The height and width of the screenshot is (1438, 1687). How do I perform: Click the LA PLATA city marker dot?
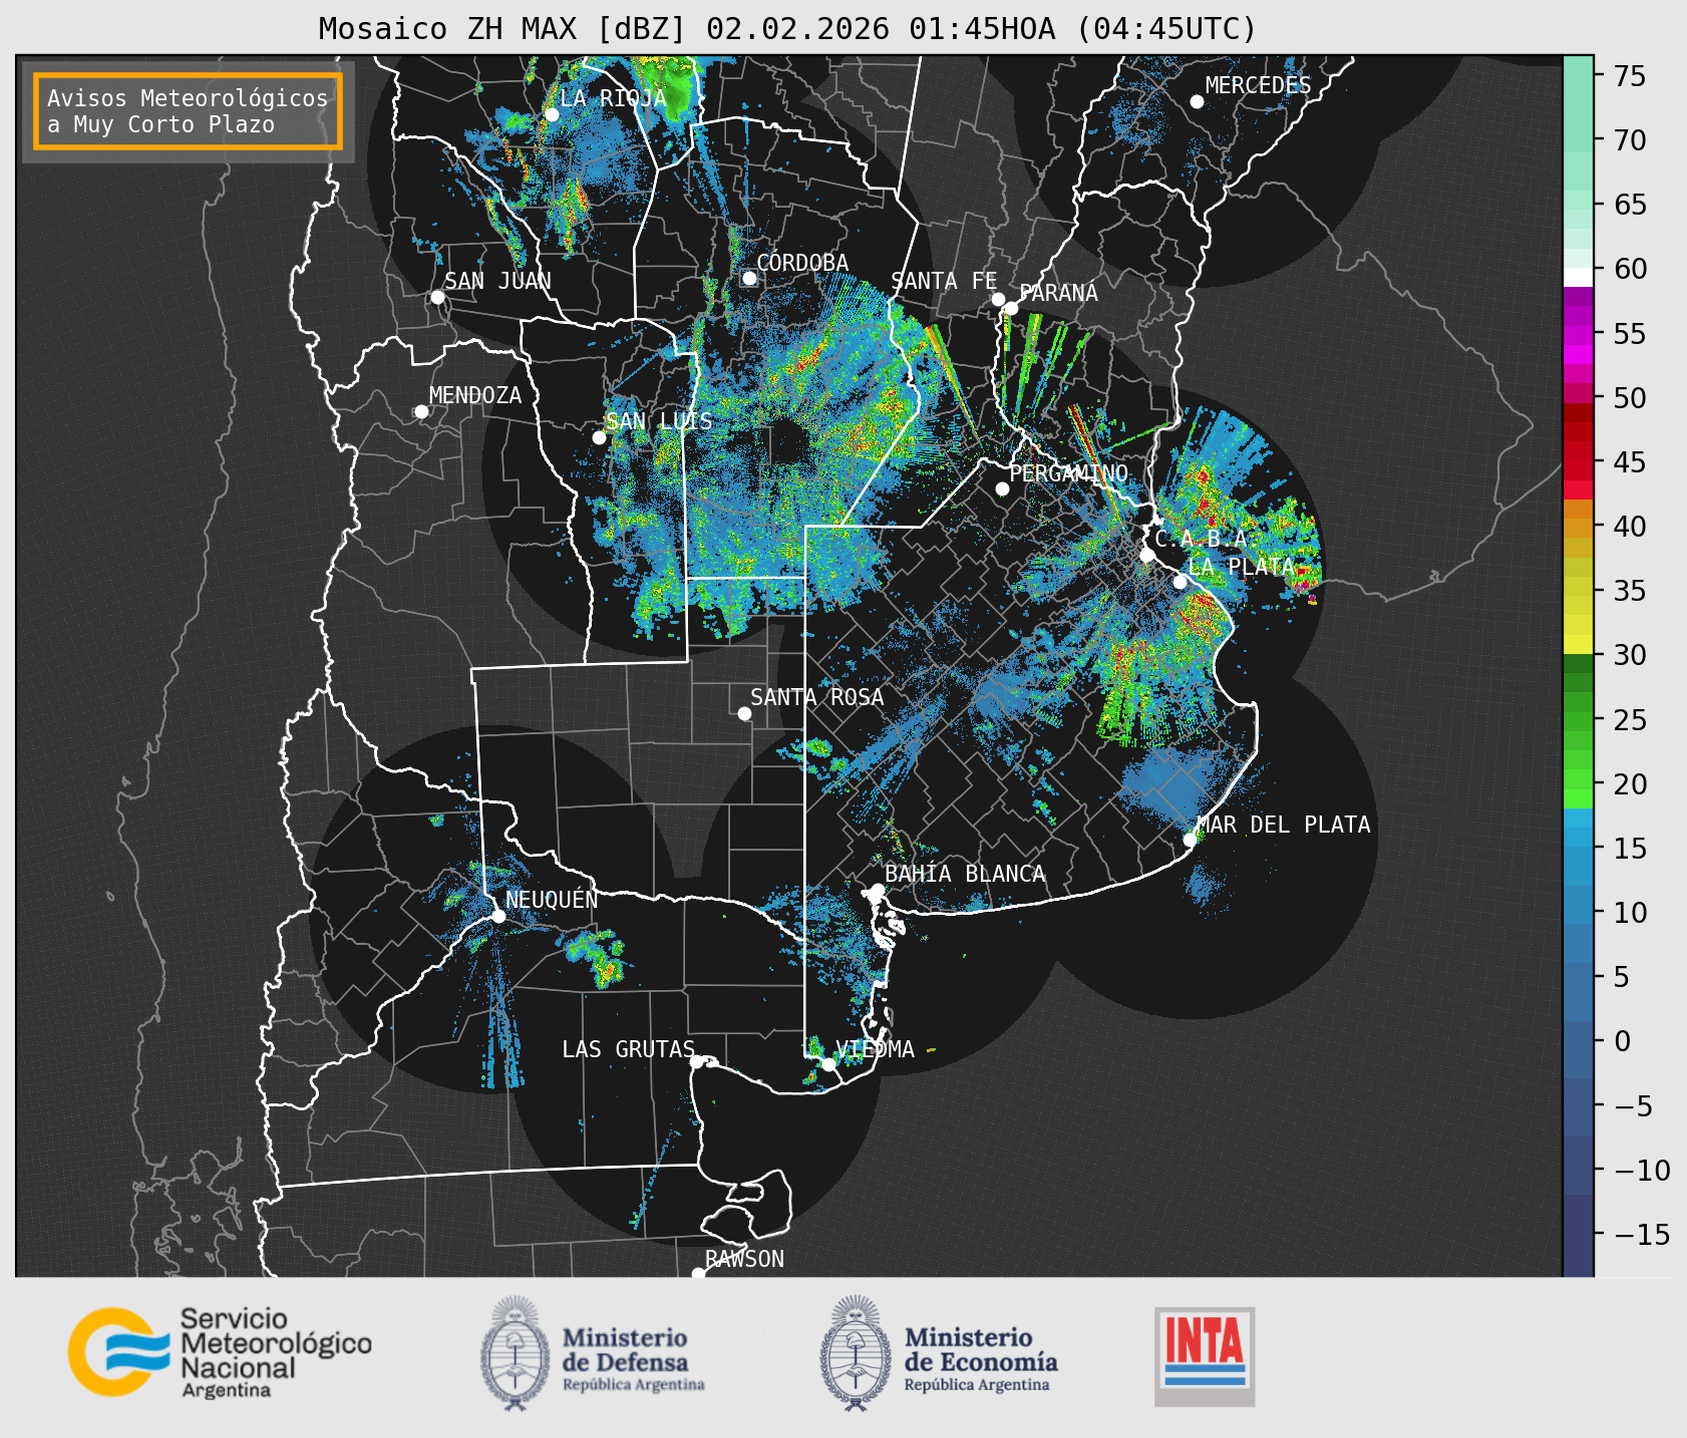(x=1180, y=582)
